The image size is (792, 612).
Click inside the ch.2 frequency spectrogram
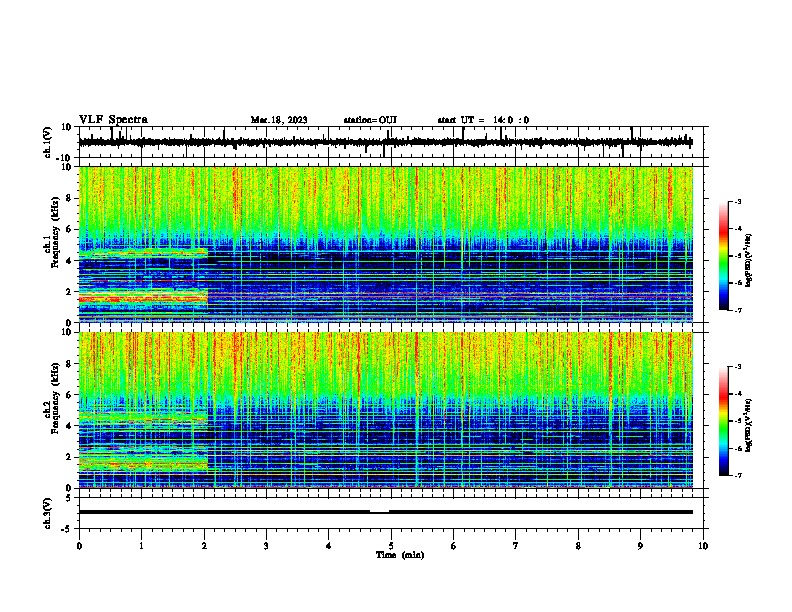click(x=386, y=410)
